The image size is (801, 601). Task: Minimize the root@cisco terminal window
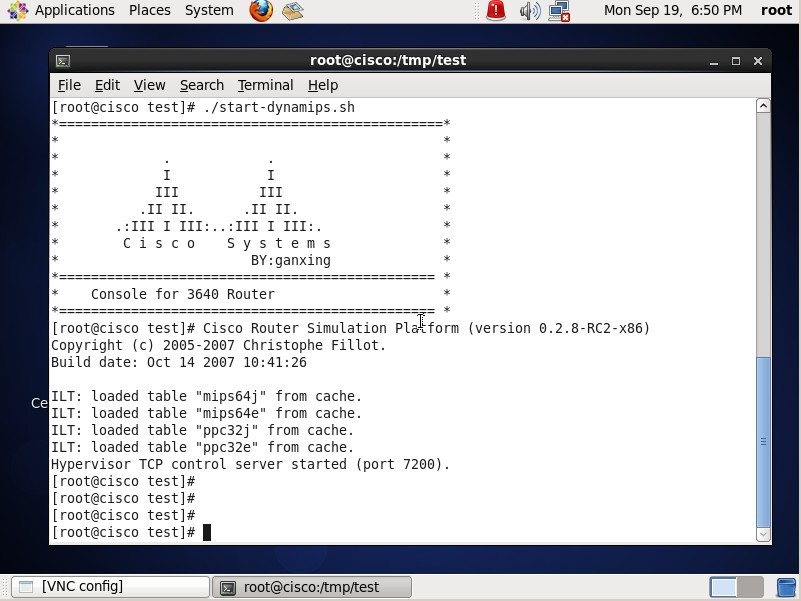[x=714, y=61]
